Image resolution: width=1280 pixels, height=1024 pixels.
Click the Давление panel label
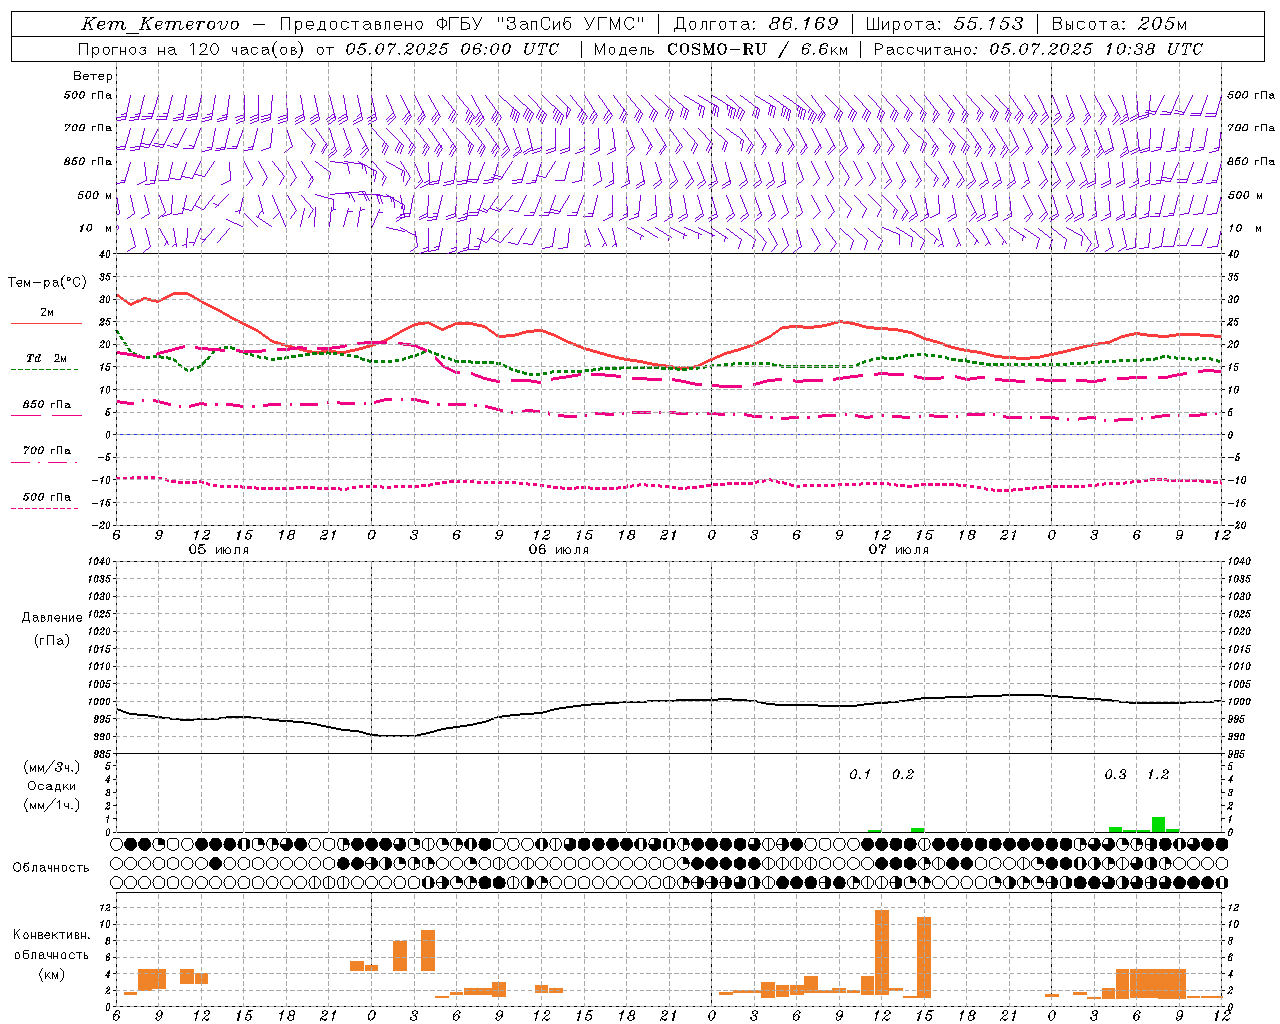tap(52, 618)
